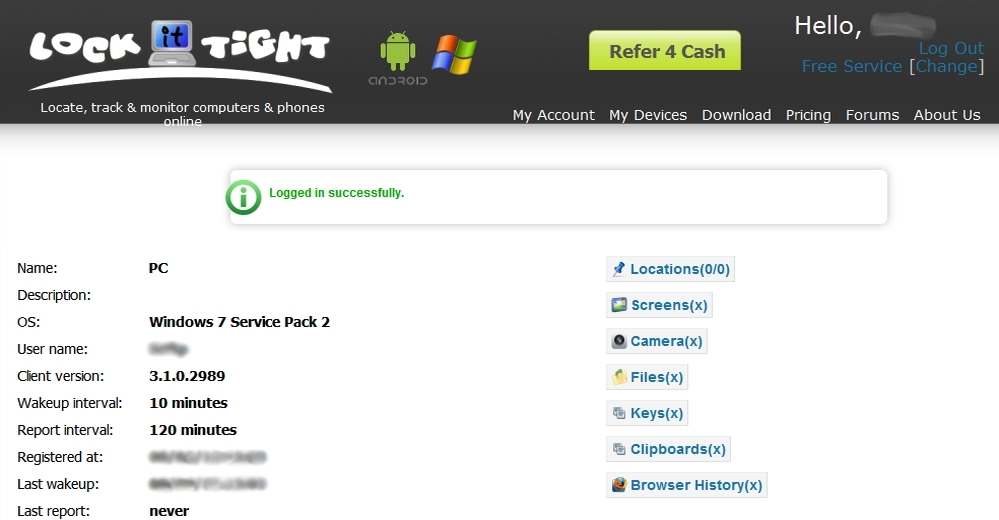The width and height of the screenshot is (999, 520).
Task: Click the Firefox icon beside Browser History
Action: click(619, 485)
